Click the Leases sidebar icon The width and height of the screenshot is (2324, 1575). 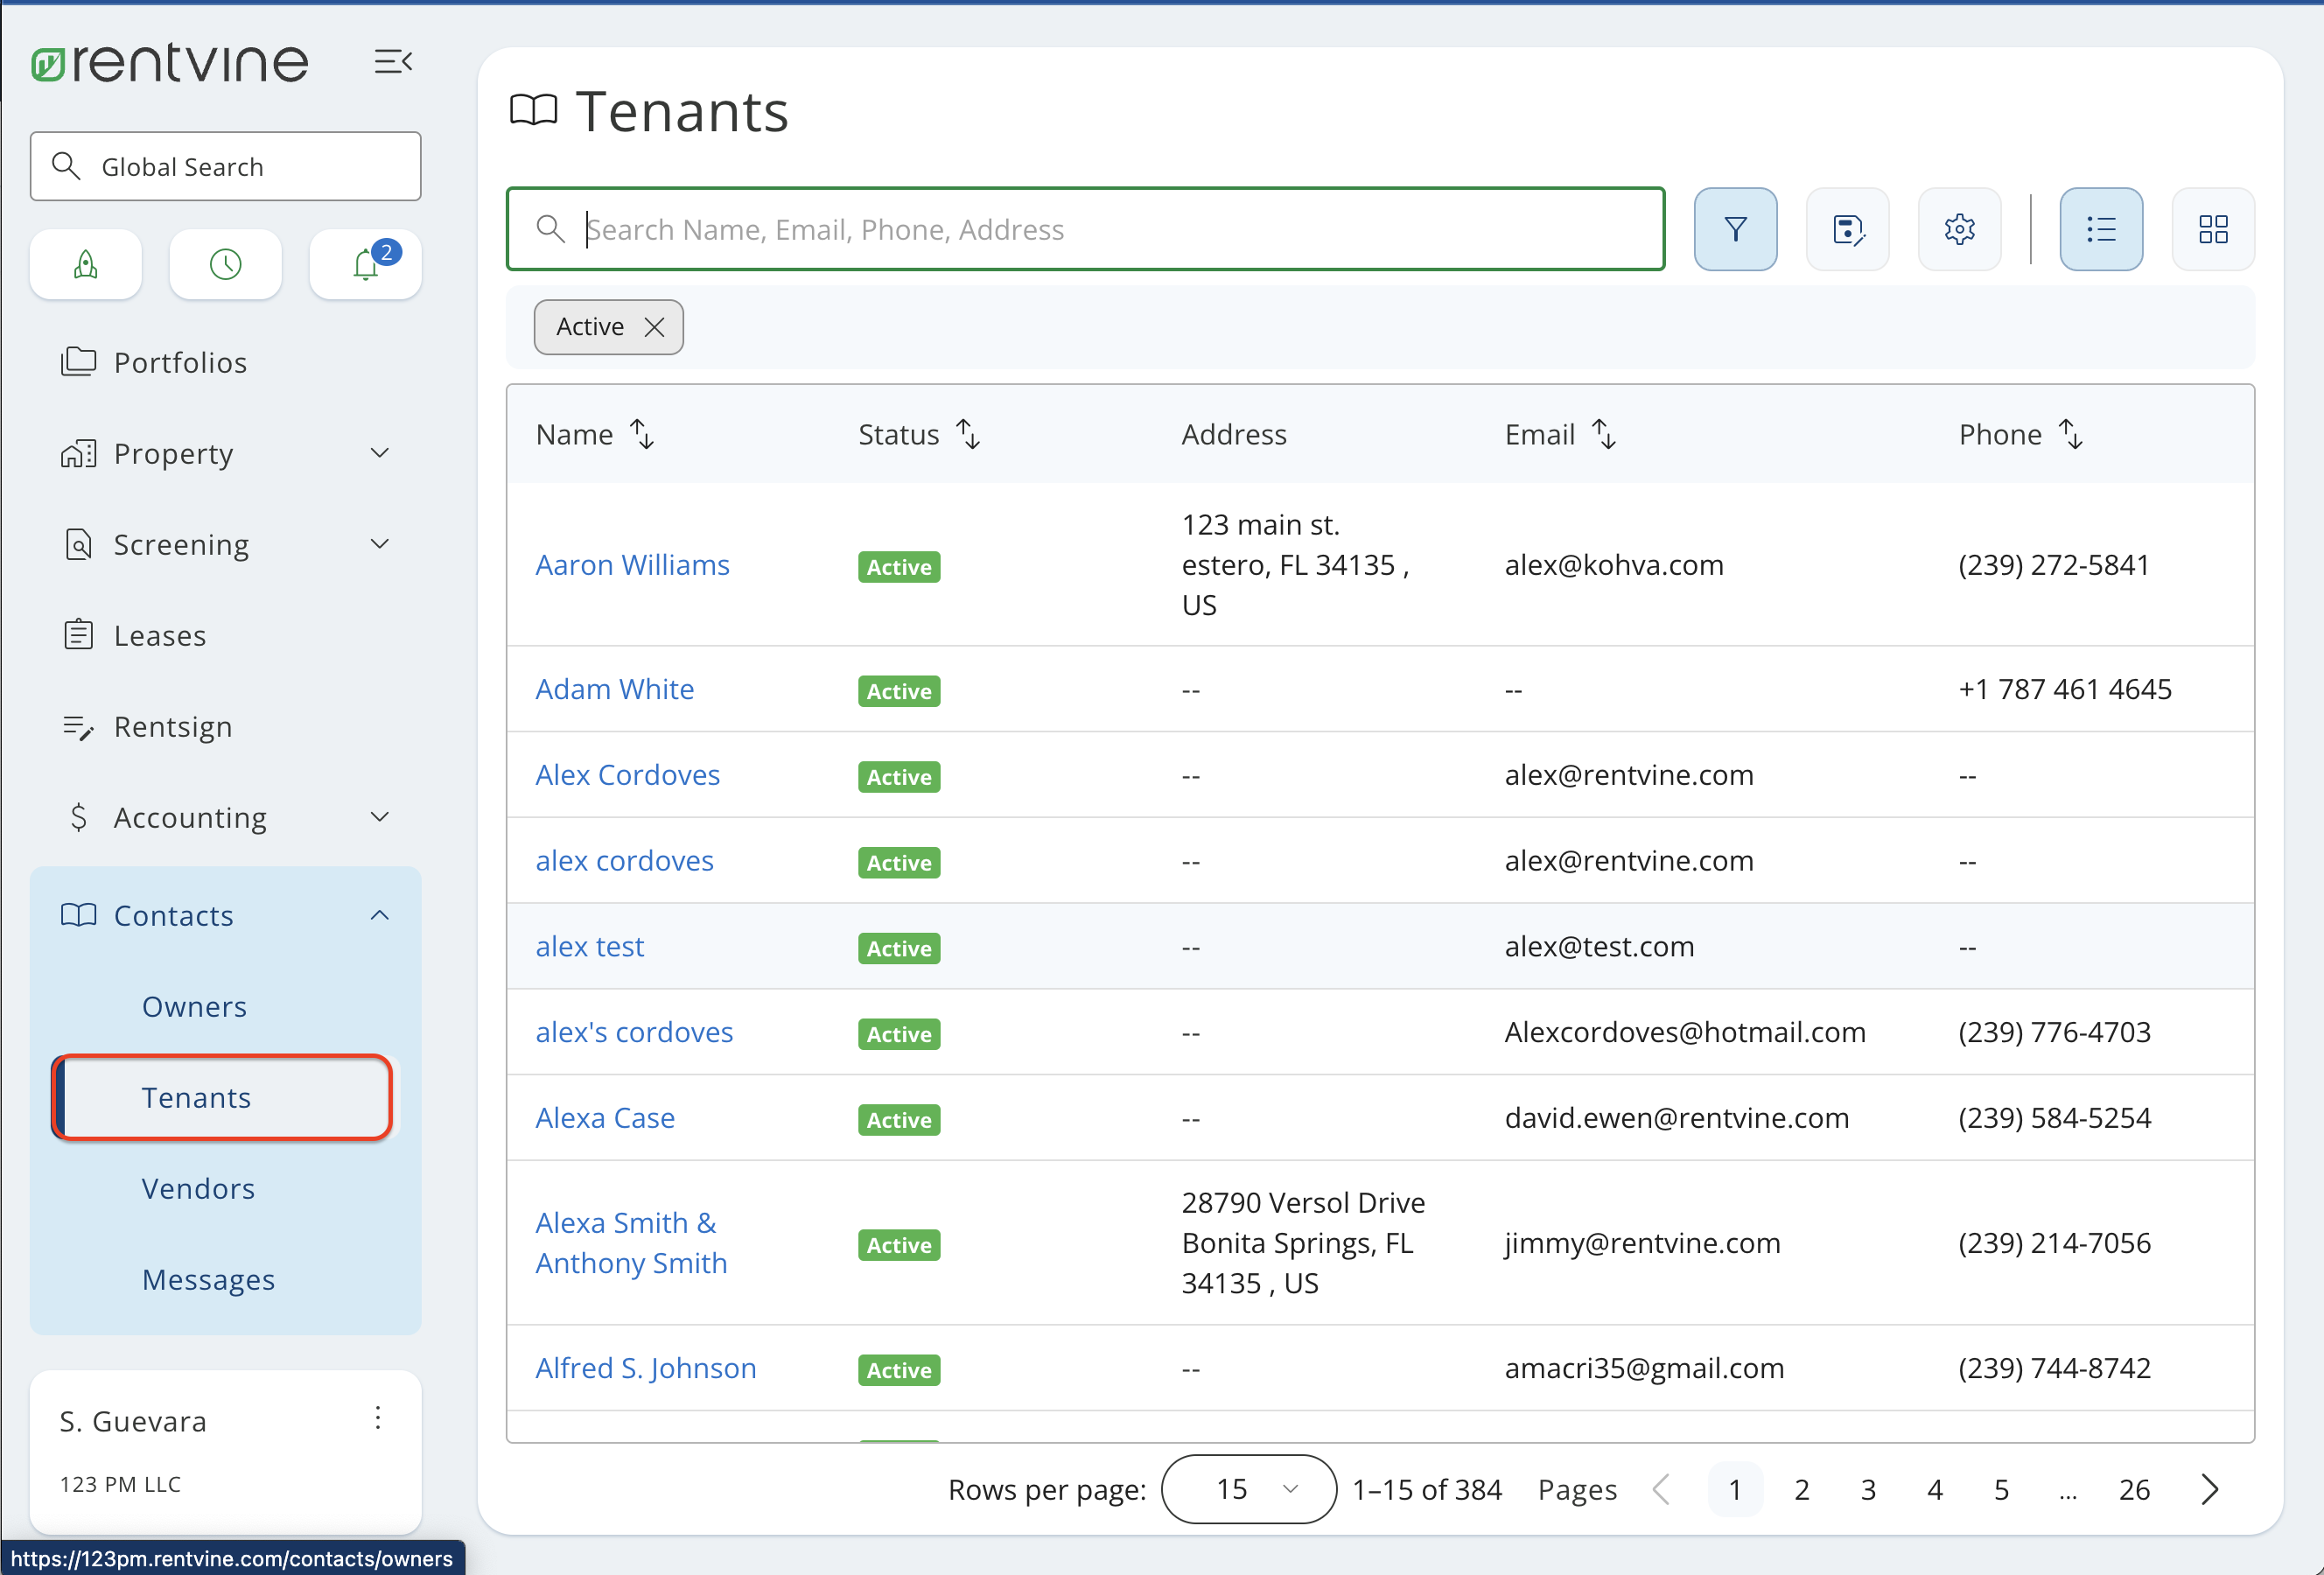click(x=79, y=635)
